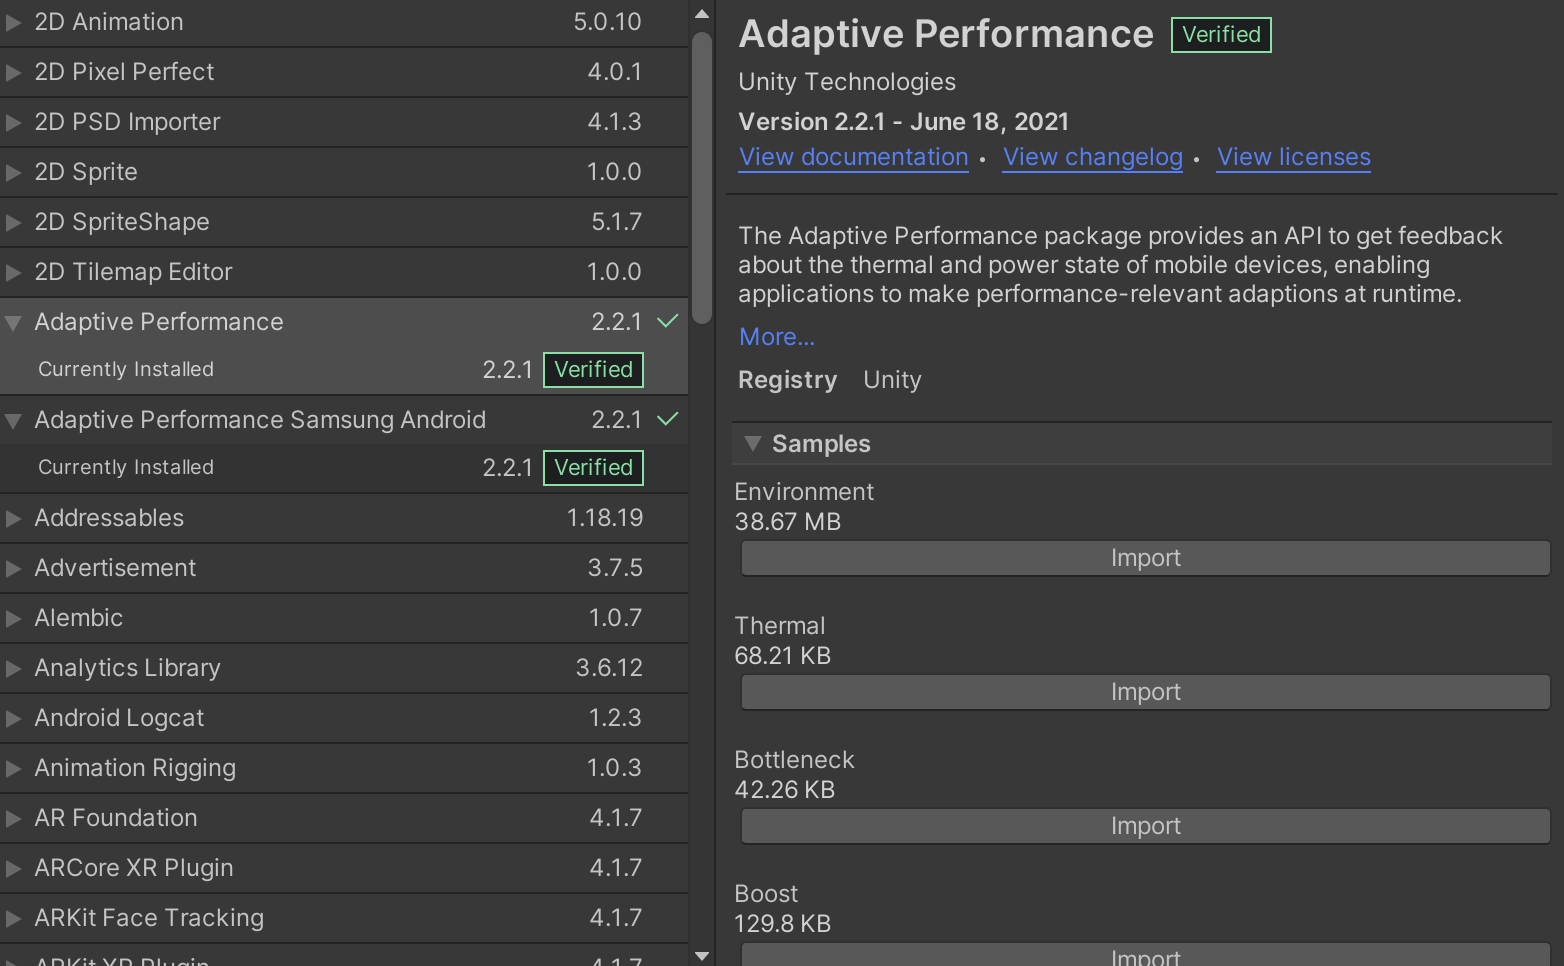The width and height of the screenshot is (1564, 966).
Task: Click the green checkmark beside Adaptive Performance
Action: (x=668, y=321)
